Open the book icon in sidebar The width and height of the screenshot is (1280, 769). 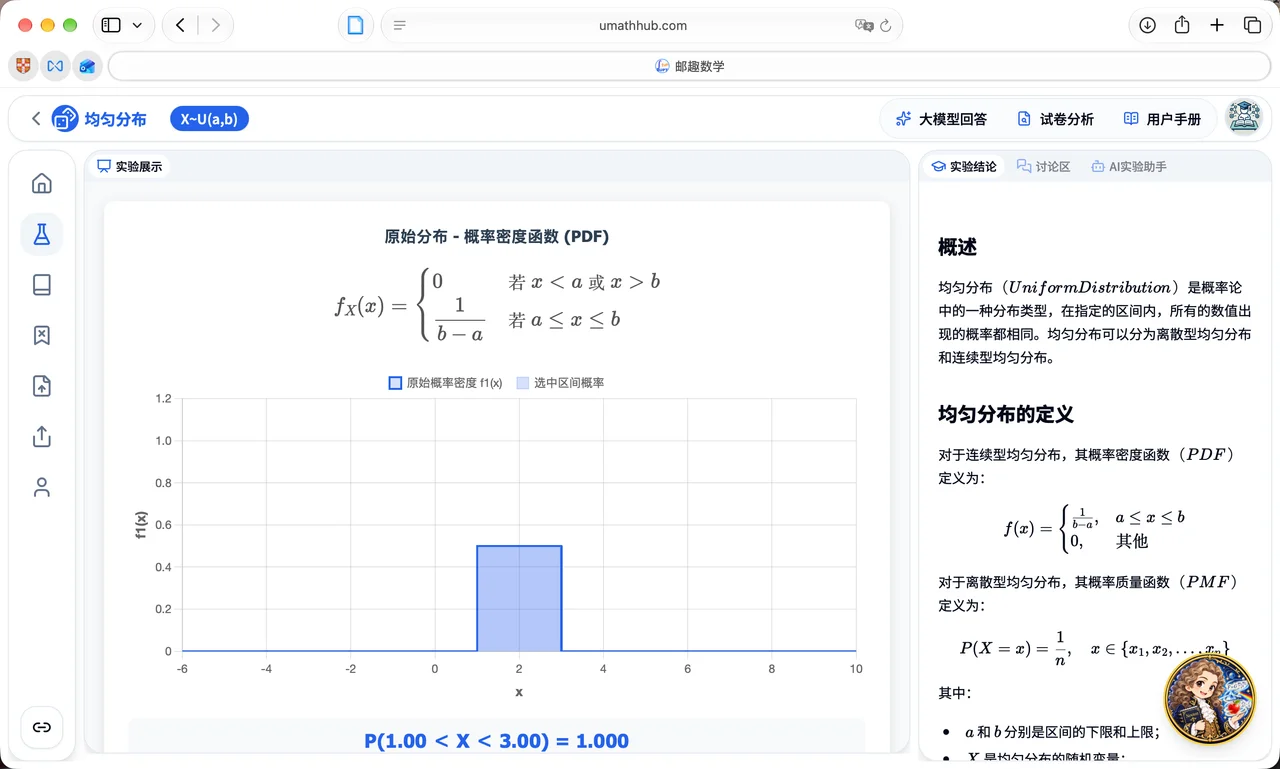tap(41, 285)
